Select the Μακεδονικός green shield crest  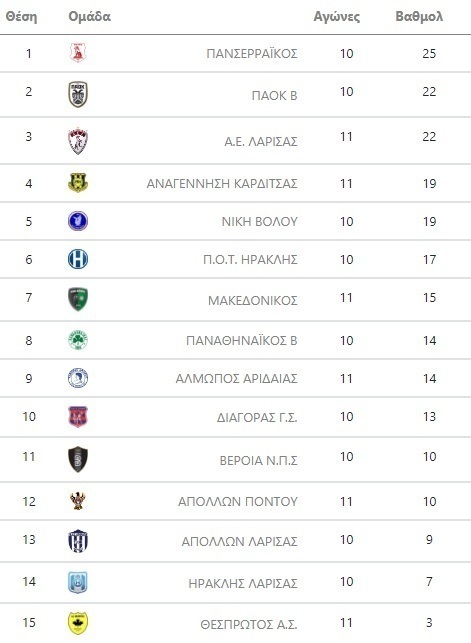[78, 299]
